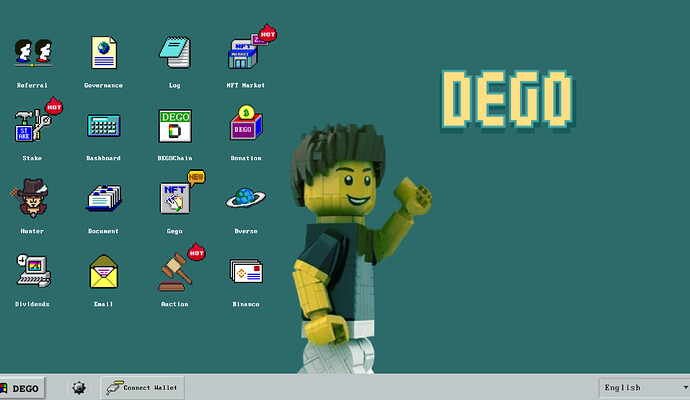Viewport: 690px width, 400px height.
Task: Launch the Gego NFT icon
Action: 174,199
